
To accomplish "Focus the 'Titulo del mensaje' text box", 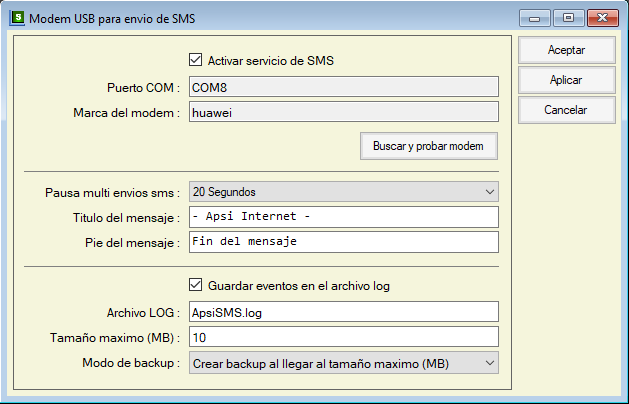I will tap(343, 217).
